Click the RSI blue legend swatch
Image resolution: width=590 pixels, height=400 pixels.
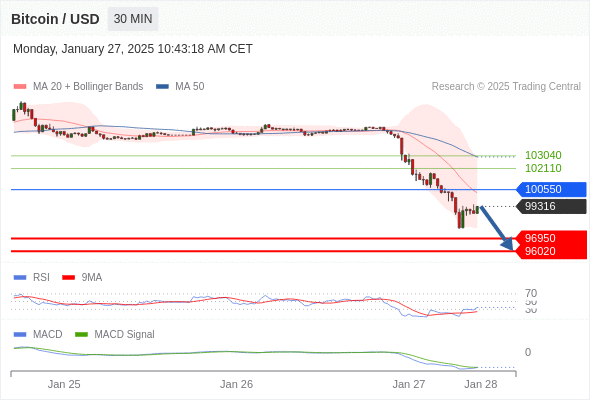pyautogui.click(x=20, y=278)
